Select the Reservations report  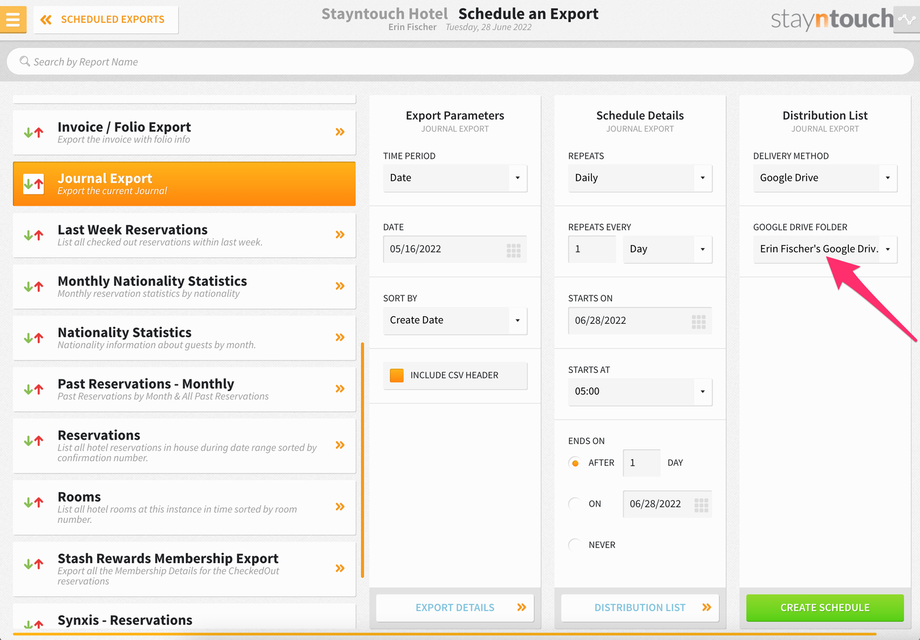pyautogui.click(x=184, y=446)
